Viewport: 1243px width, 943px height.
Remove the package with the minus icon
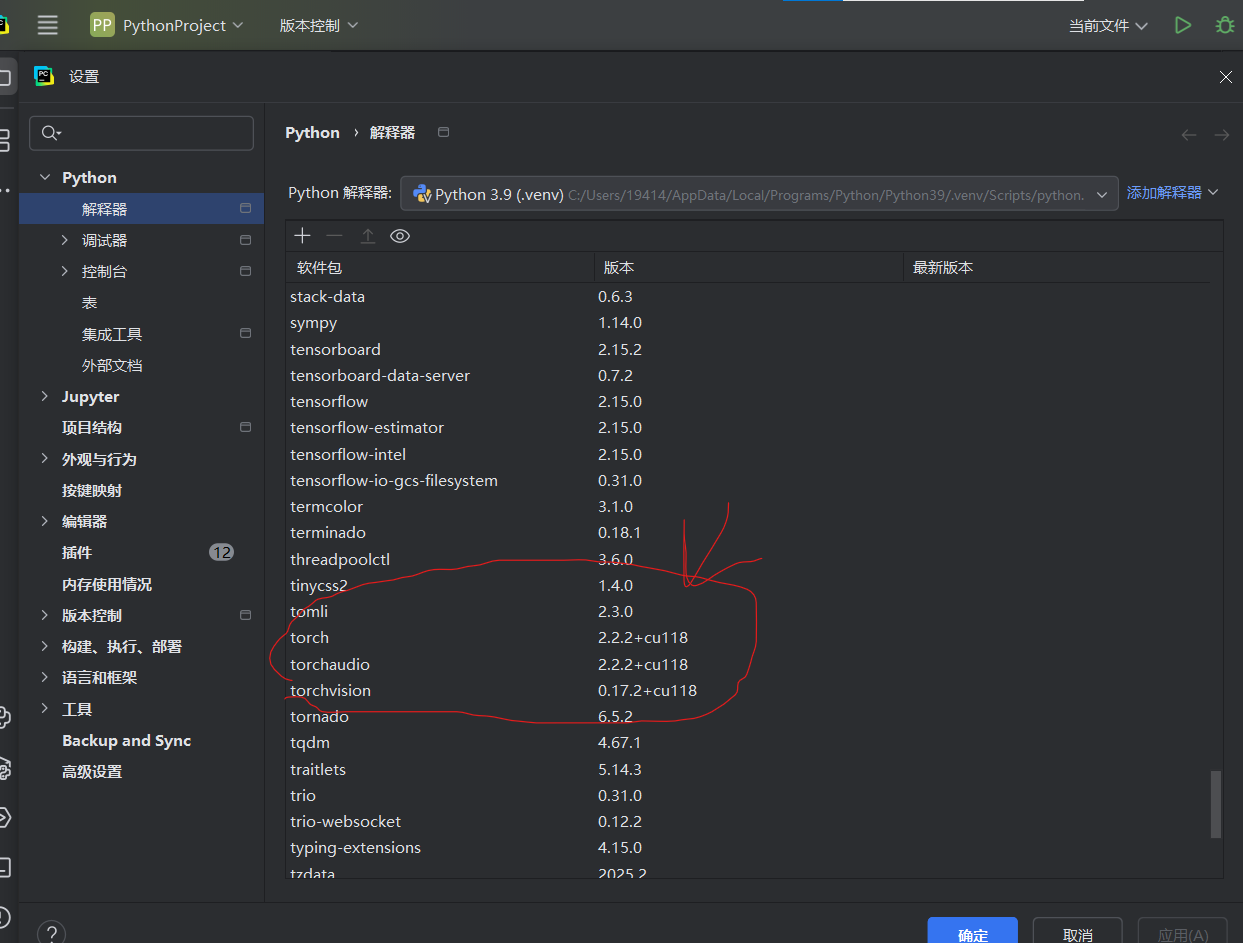pos(335,236)
